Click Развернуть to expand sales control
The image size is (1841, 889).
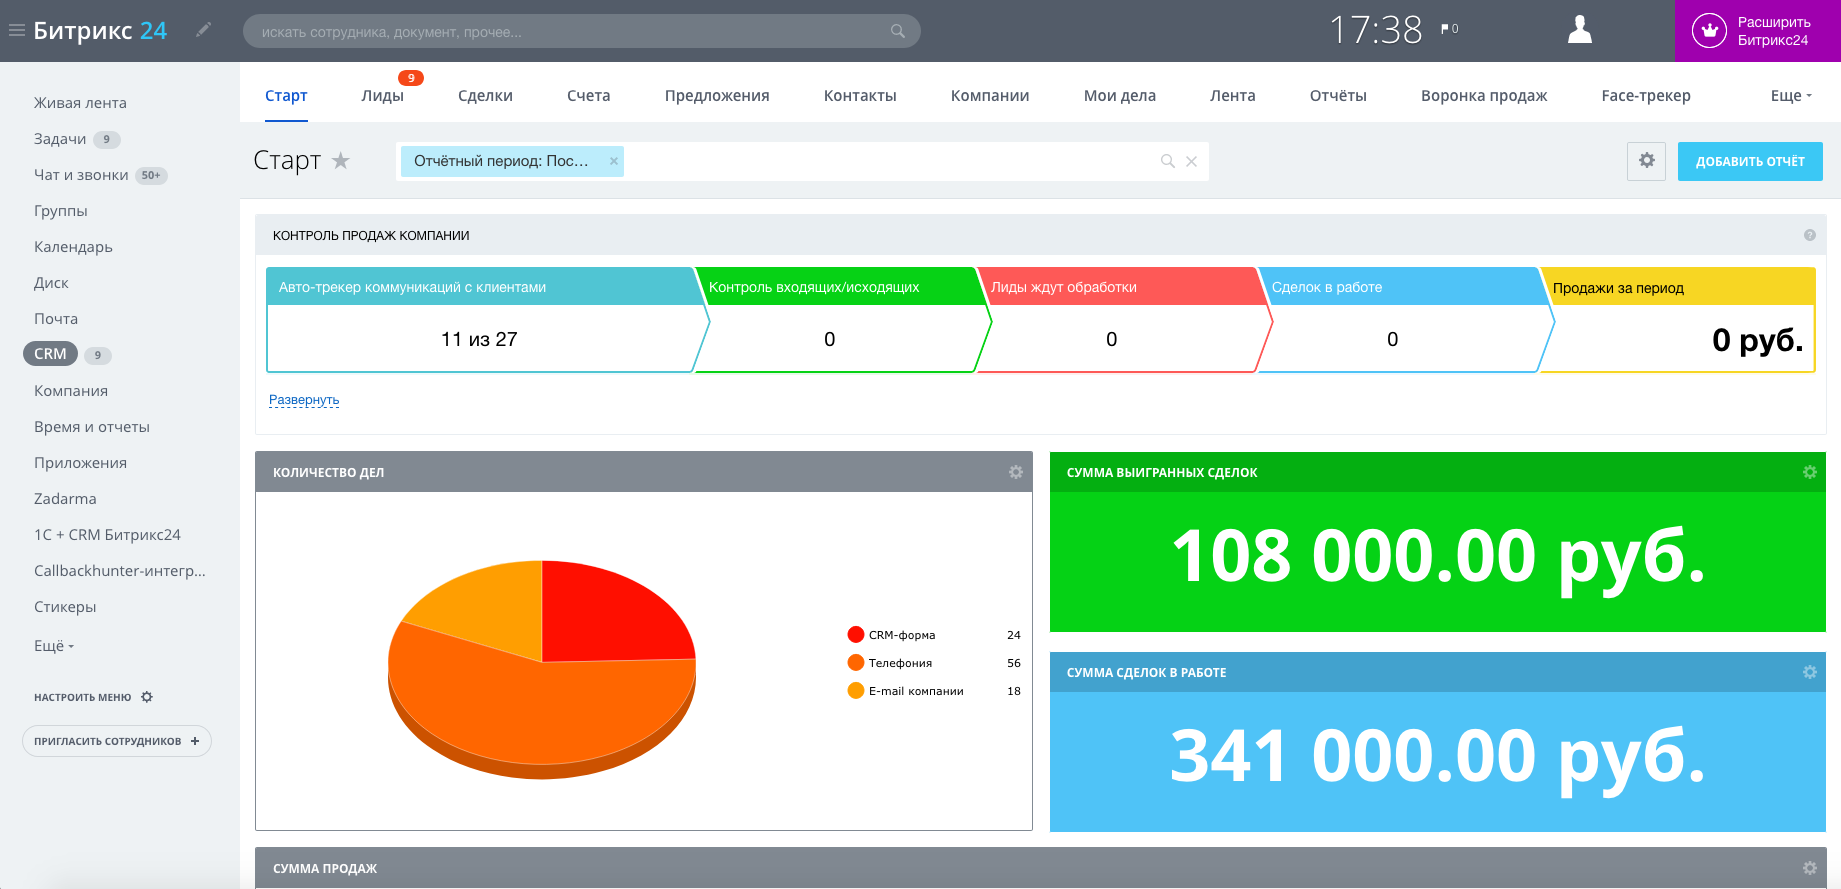304,400
